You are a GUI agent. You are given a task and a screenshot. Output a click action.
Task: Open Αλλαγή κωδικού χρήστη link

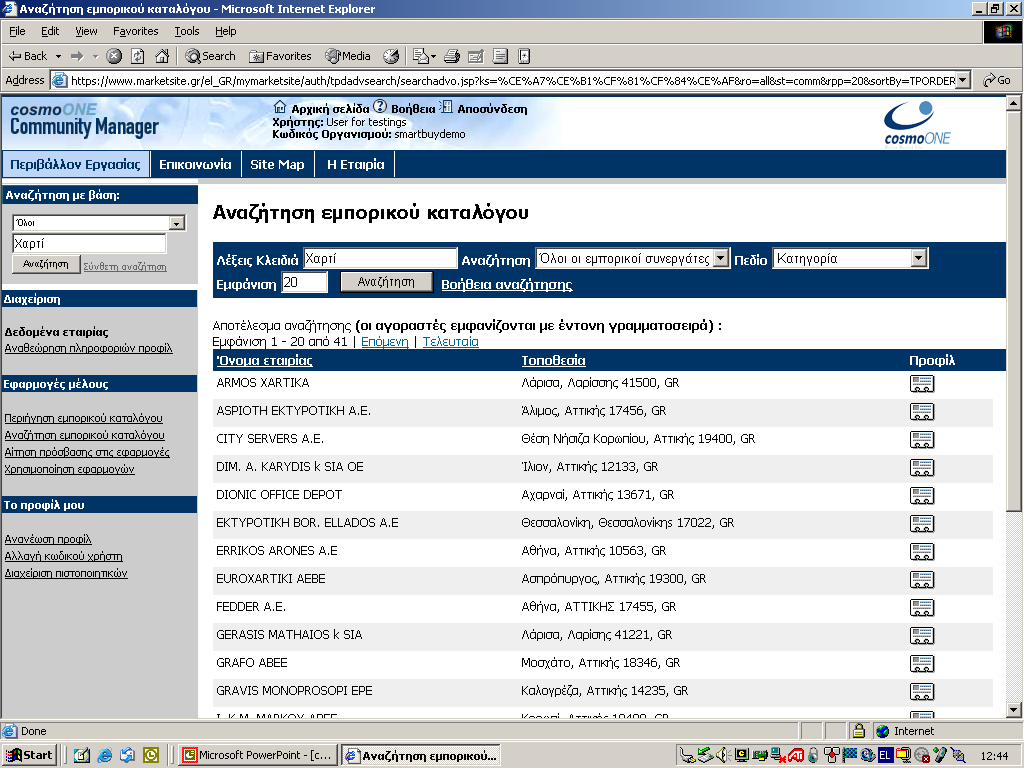pyautogui.click(x=63, y=556)
